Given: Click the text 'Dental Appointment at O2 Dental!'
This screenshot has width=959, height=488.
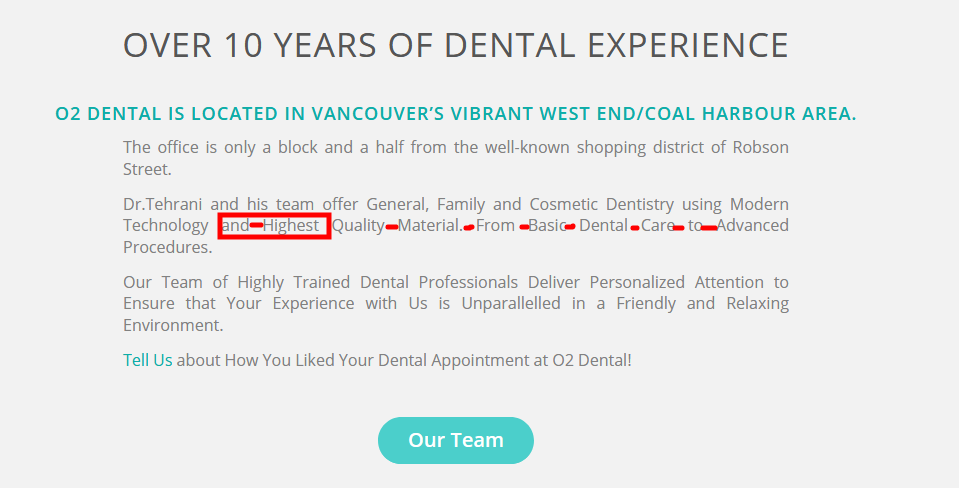Looking at the screenshot, I should (x=505, y=360).
